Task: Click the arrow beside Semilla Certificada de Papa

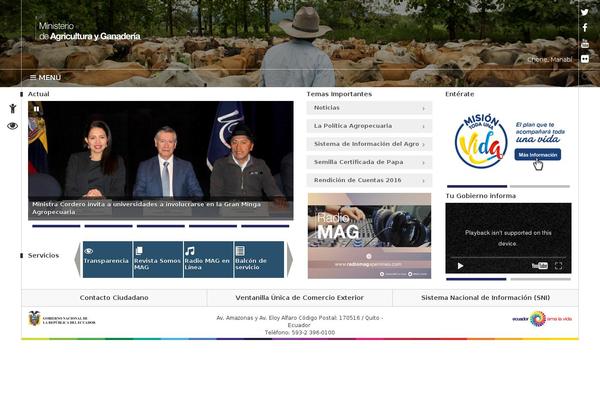Action: click(424, 163)
